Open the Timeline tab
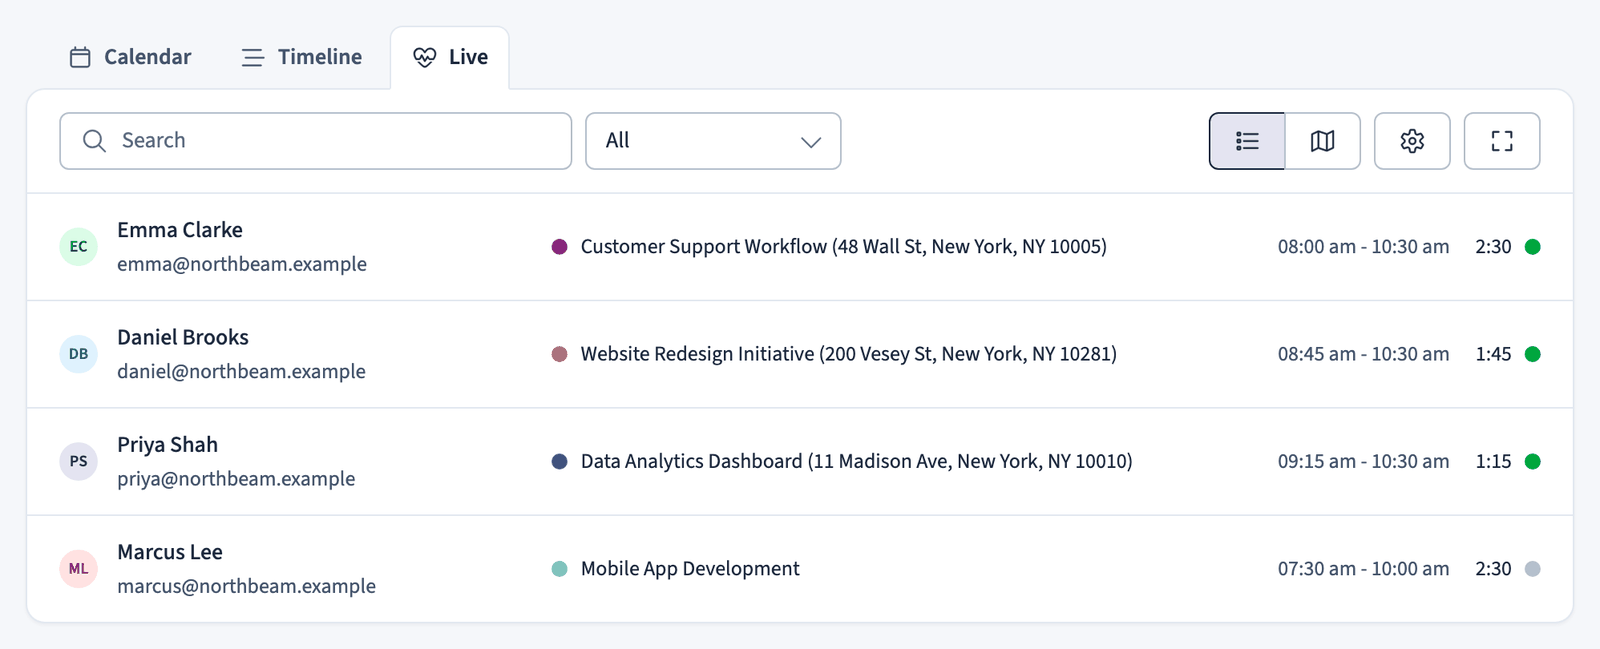 coord(301,57)
